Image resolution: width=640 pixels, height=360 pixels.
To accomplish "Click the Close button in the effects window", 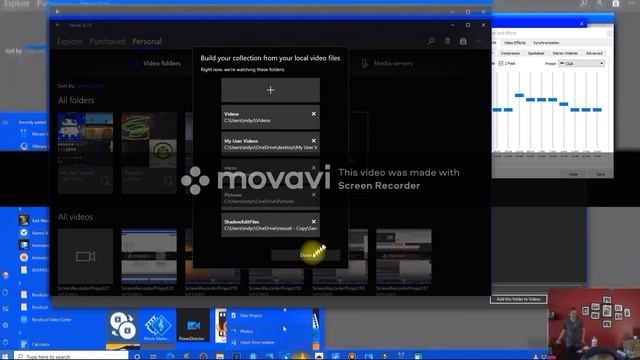I will (573, 174).
